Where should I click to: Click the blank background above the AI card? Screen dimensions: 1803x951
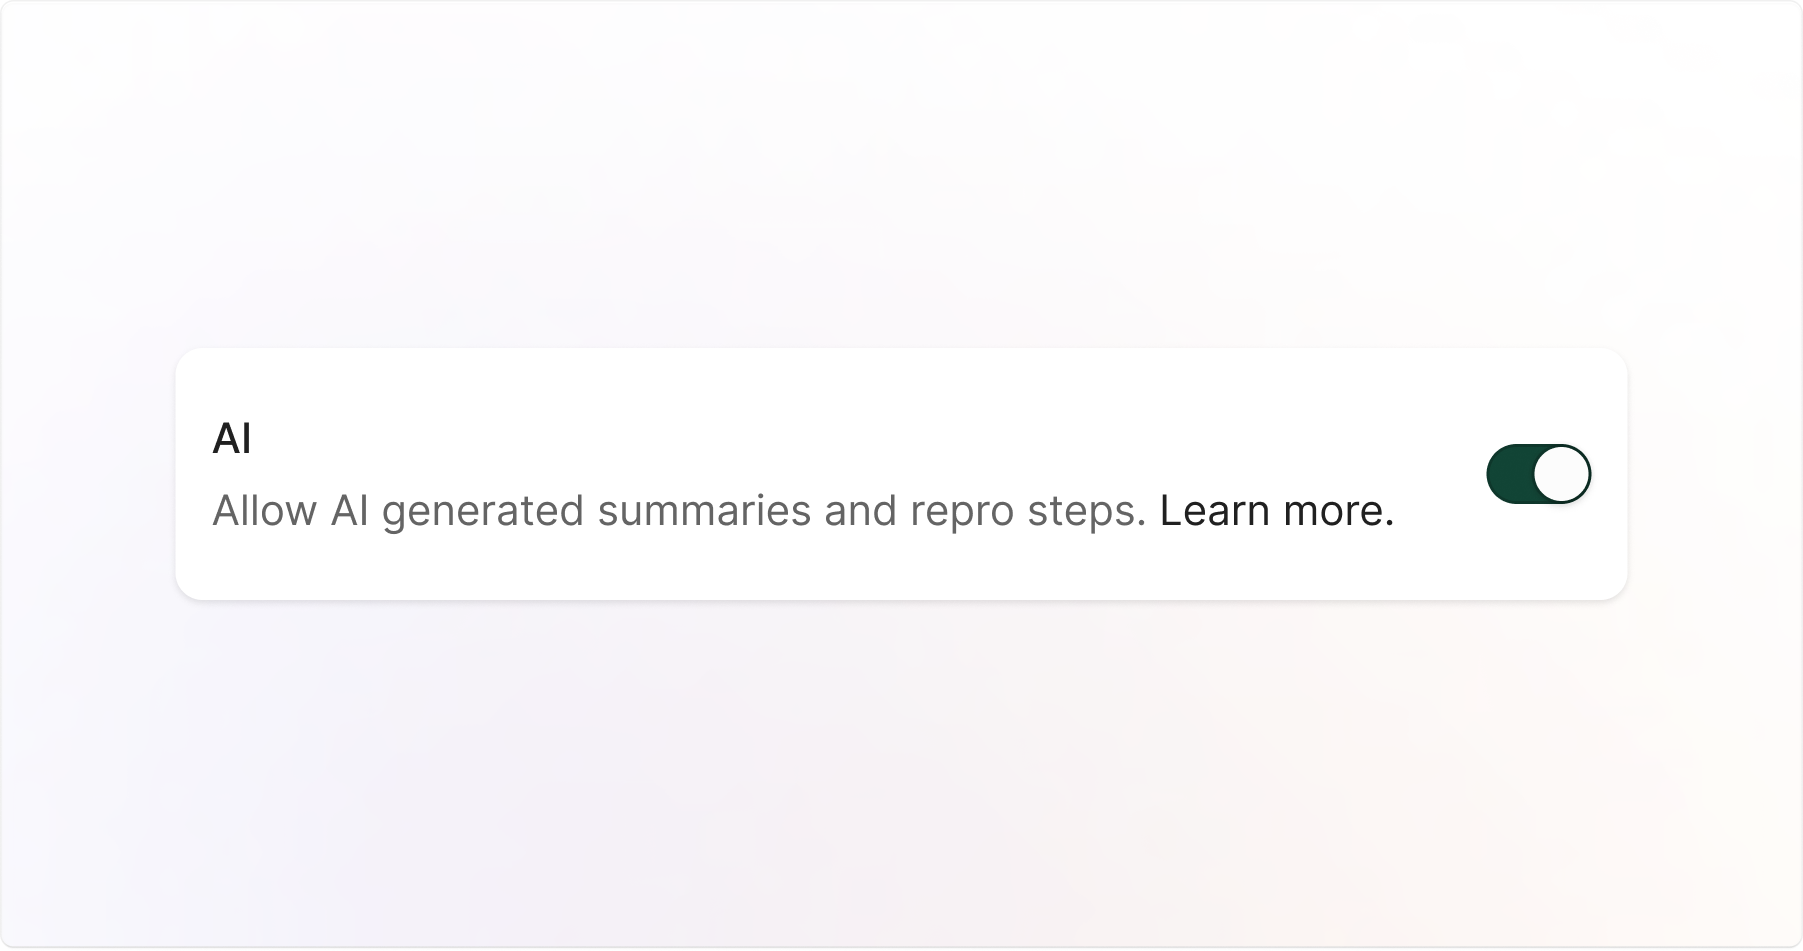pyautogui.click(x=900, y=180)
